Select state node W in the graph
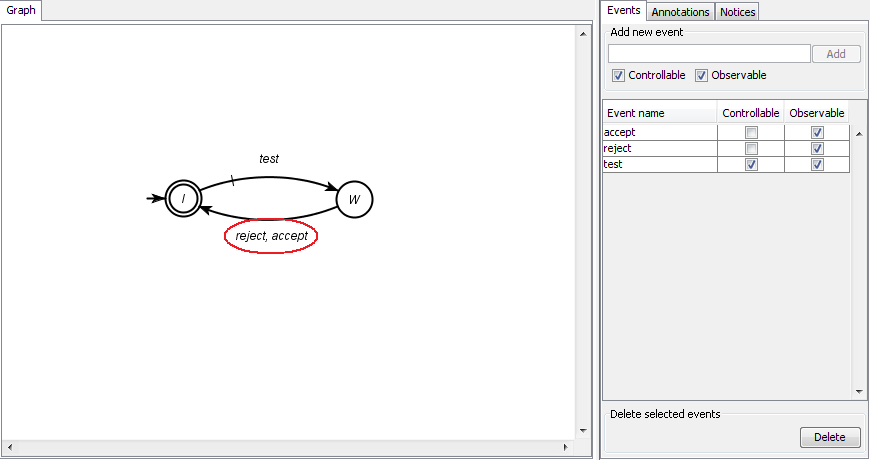 354,199
